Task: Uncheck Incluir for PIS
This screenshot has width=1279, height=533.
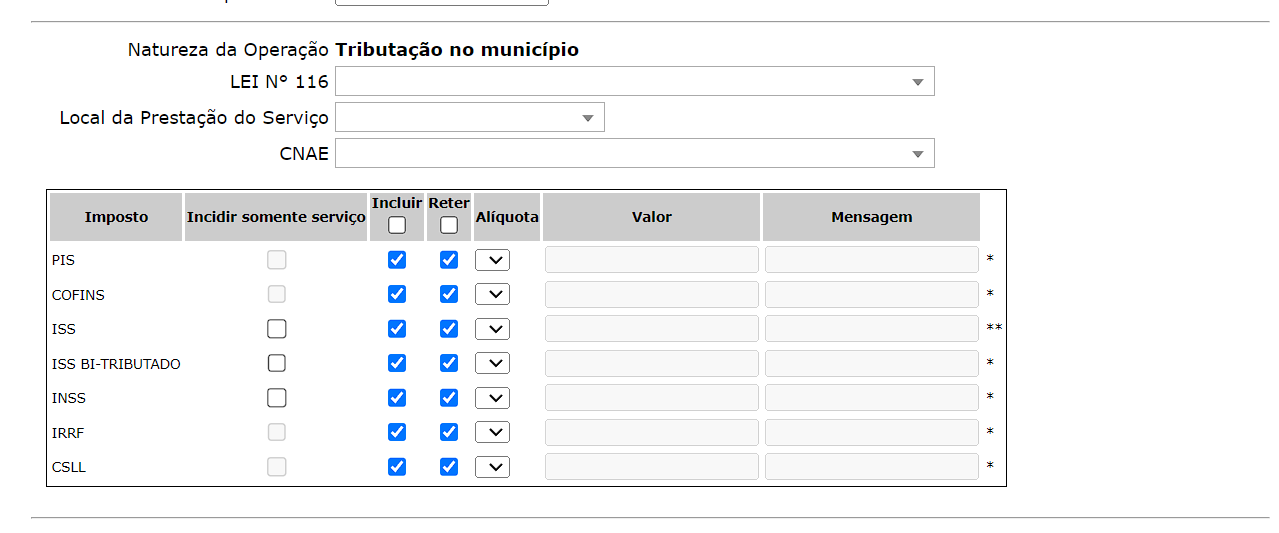Action: tap(397, 260)
